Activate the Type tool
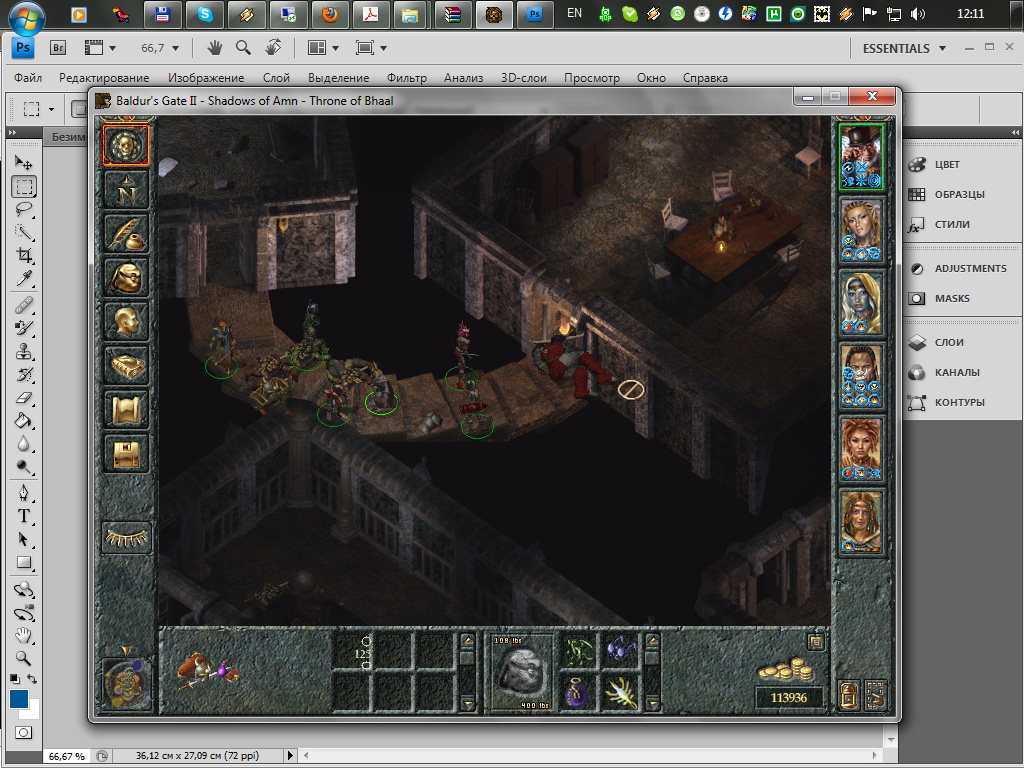Image resolution: width=1024 pixels, height=768 pixels. (24, 516)
